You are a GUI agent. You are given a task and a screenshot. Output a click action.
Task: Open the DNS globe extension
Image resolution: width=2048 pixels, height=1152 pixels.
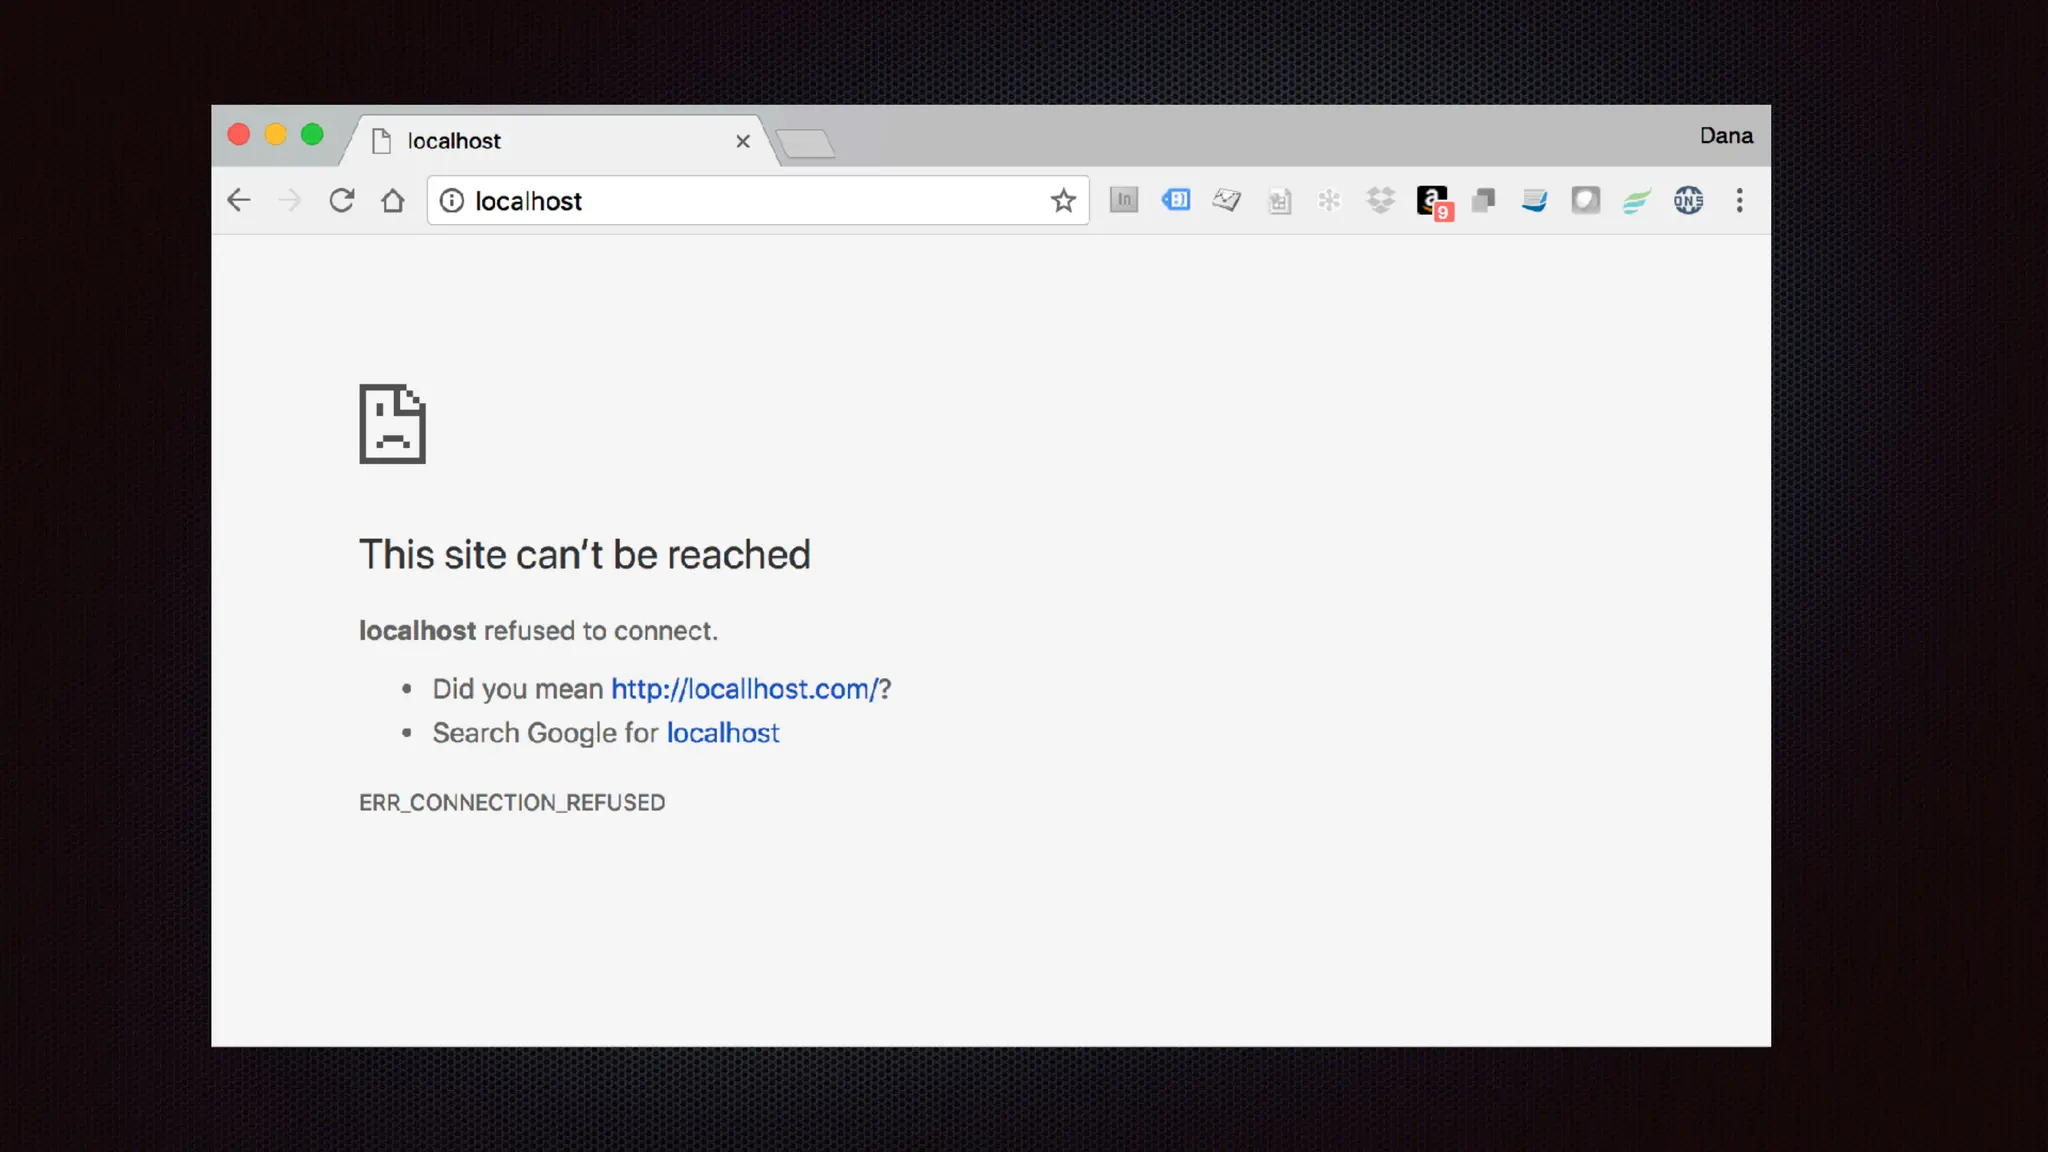pyautogui.click(x=1688, y=201)
